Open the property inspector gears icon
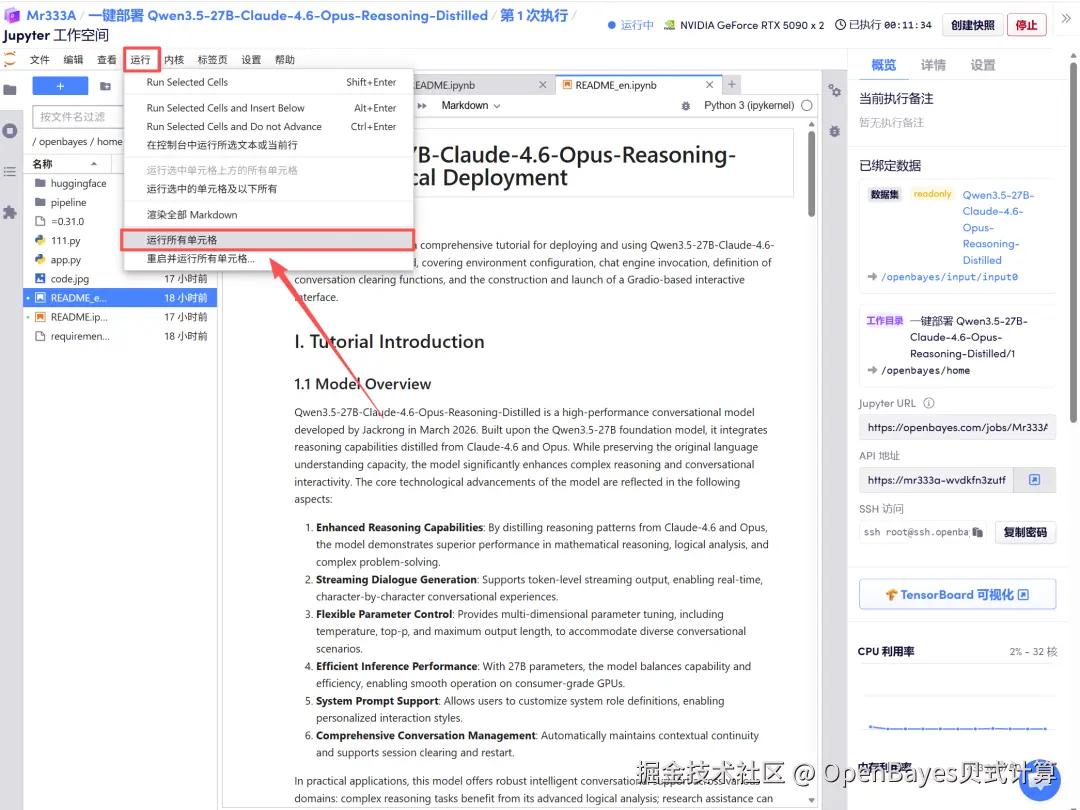1080x810 pixels. (834, 90)
